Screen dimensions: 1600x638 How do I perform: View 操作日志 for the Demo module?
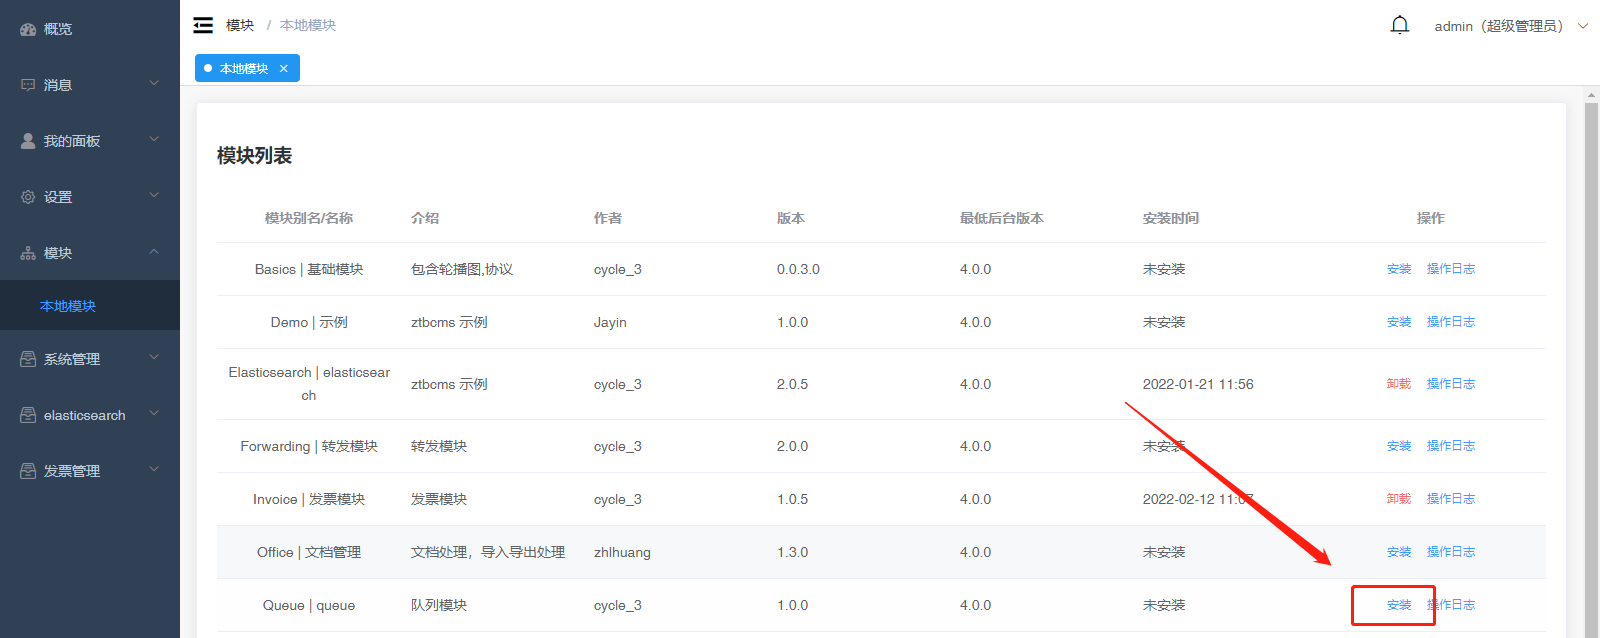coord(1451,322)
